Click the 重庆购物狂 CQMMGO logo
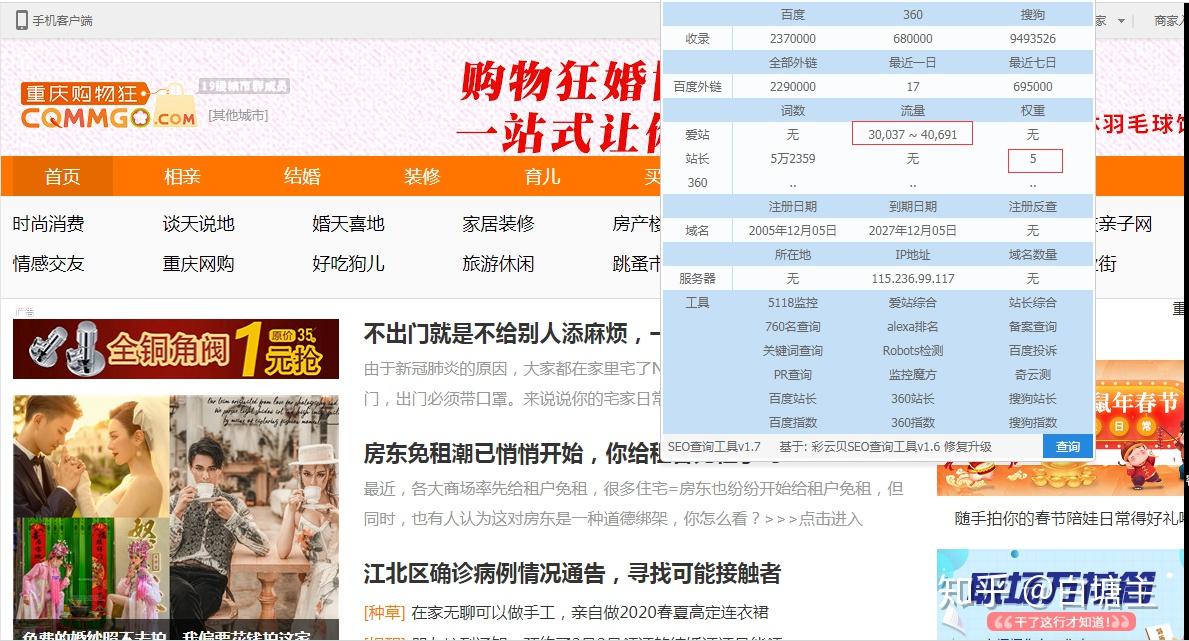 click(x=108, y=104)
